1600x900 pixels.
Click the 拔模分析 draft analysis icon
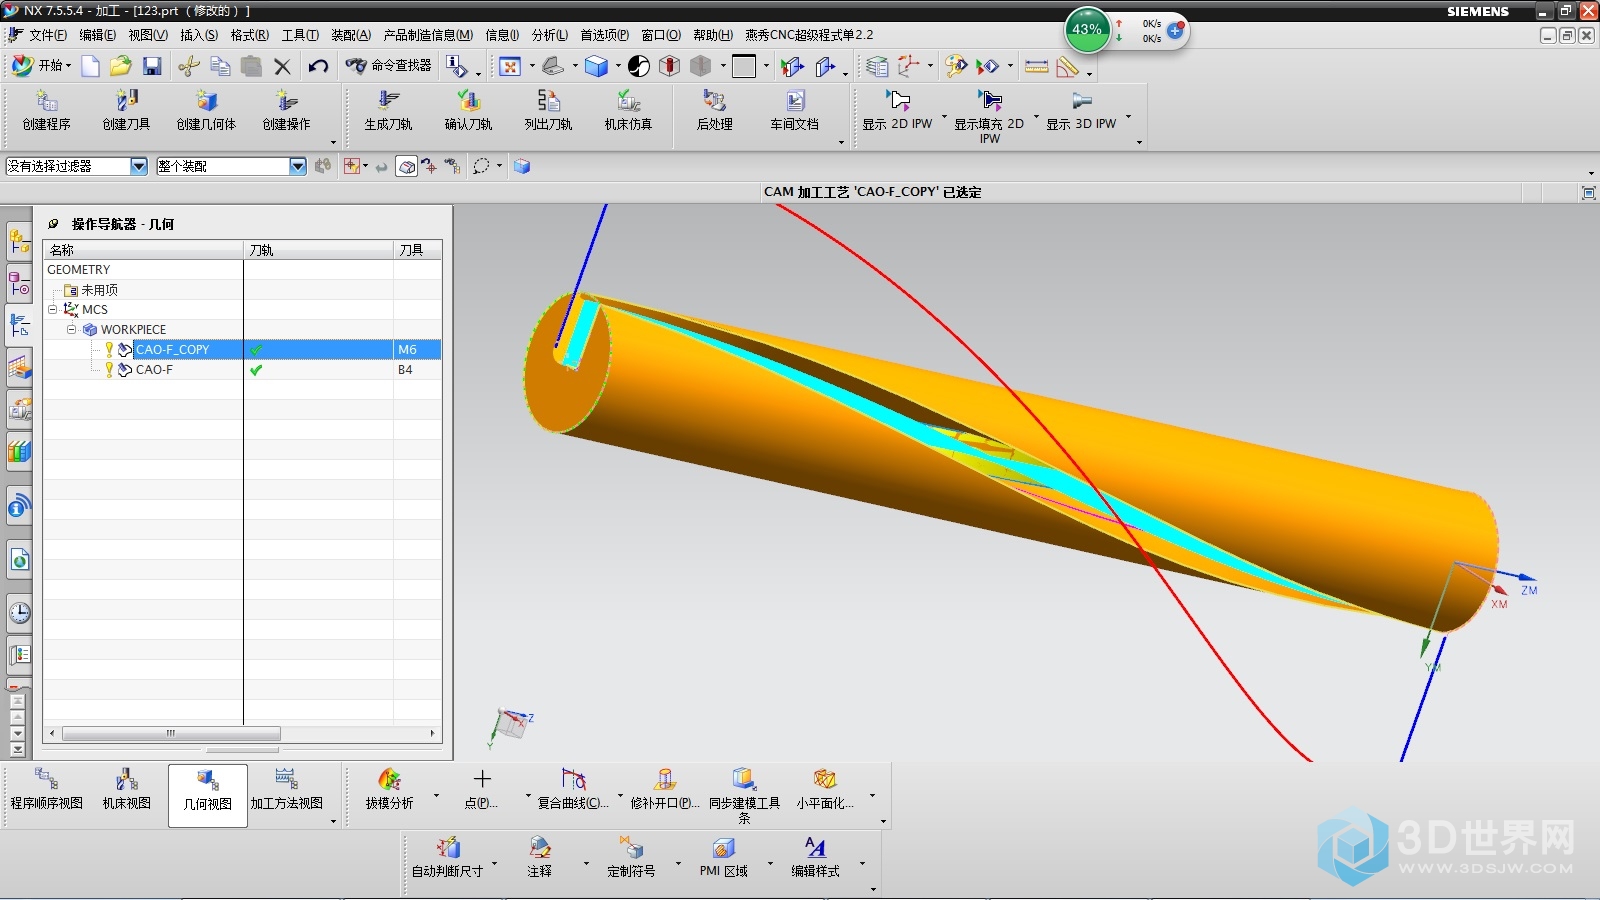point(389,779)
